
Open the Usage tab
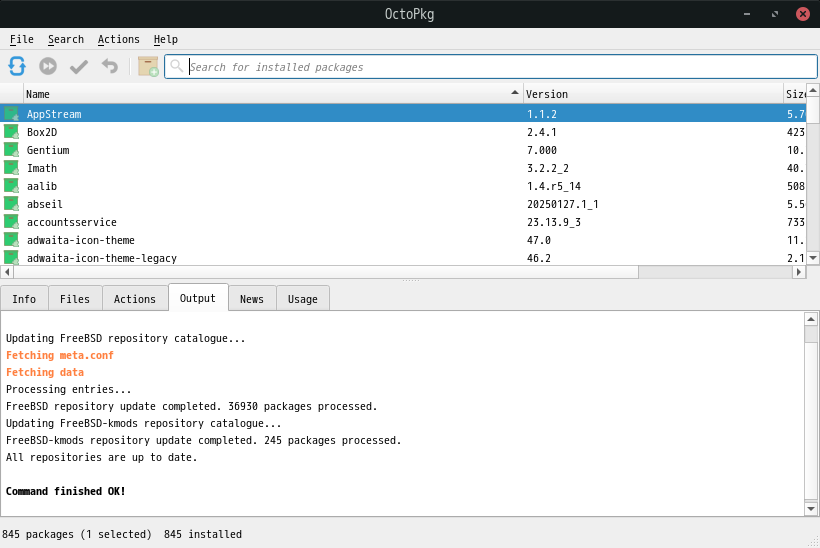pos(303,299)
